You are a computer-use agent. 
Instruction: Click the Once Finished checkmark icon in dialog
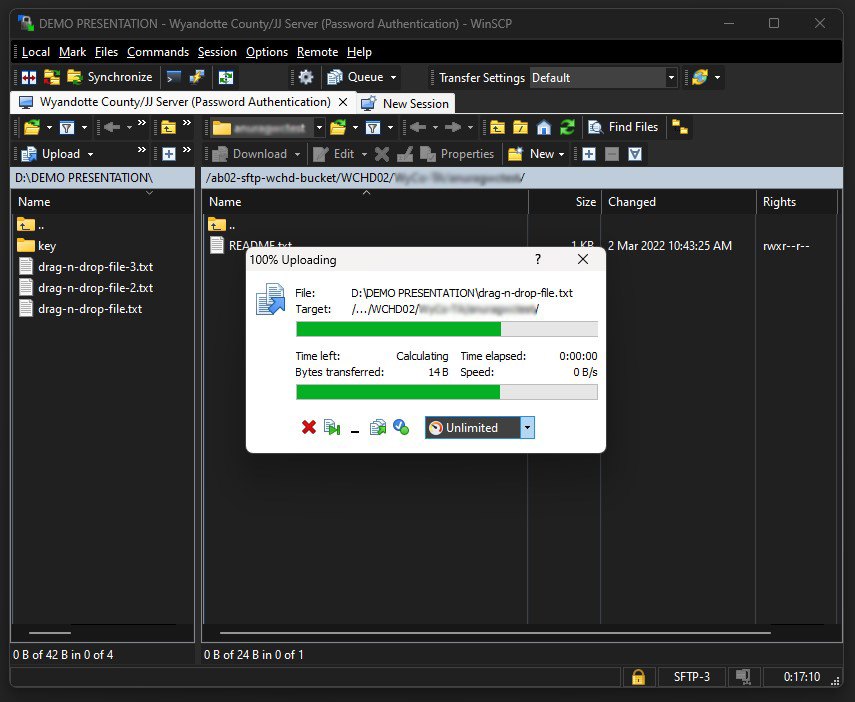[x=401, y=427]
